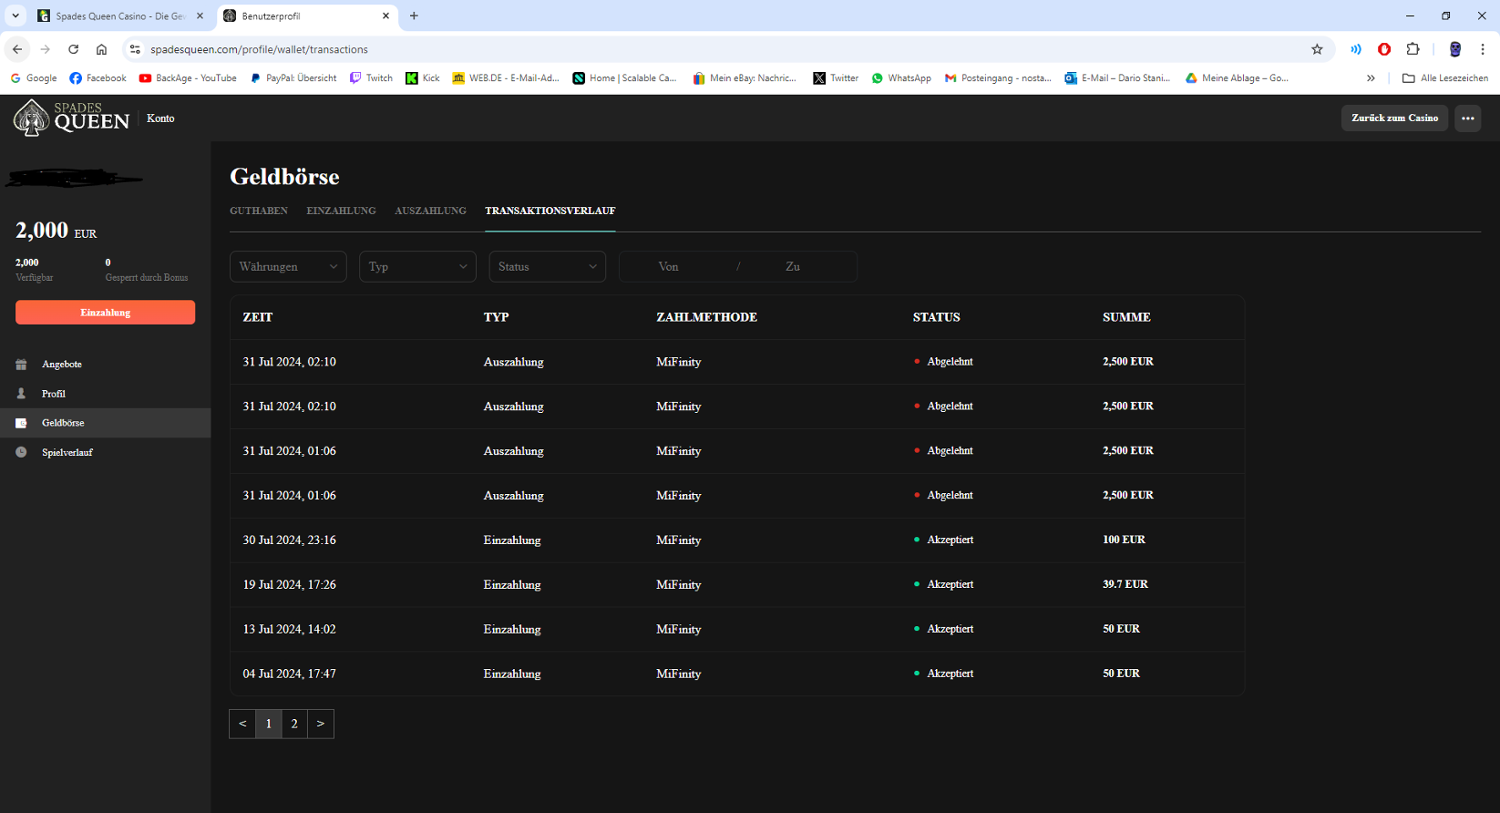Click the Konto link in header

click(x=160, y=118)
